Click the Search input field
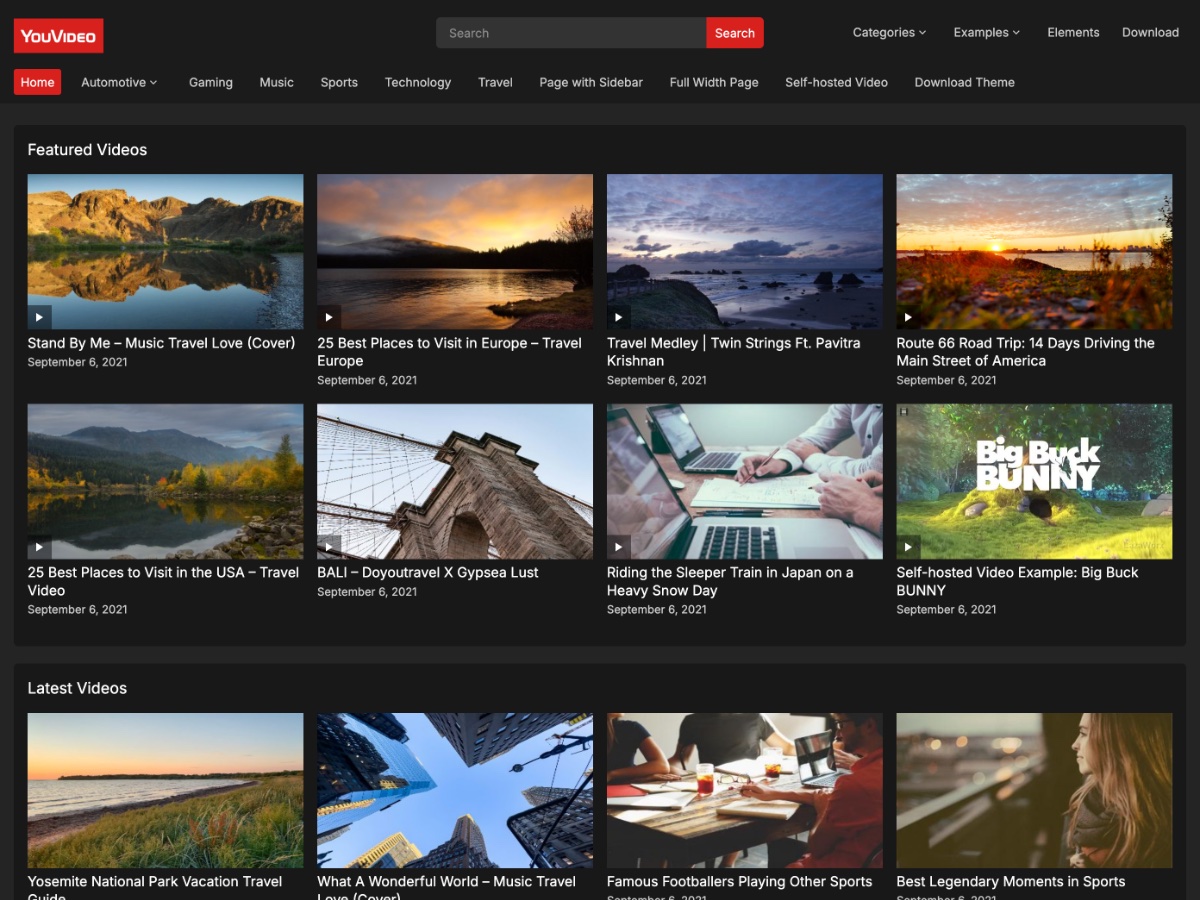This screenshot has width=1200, height=900. (x=570, y=32)
